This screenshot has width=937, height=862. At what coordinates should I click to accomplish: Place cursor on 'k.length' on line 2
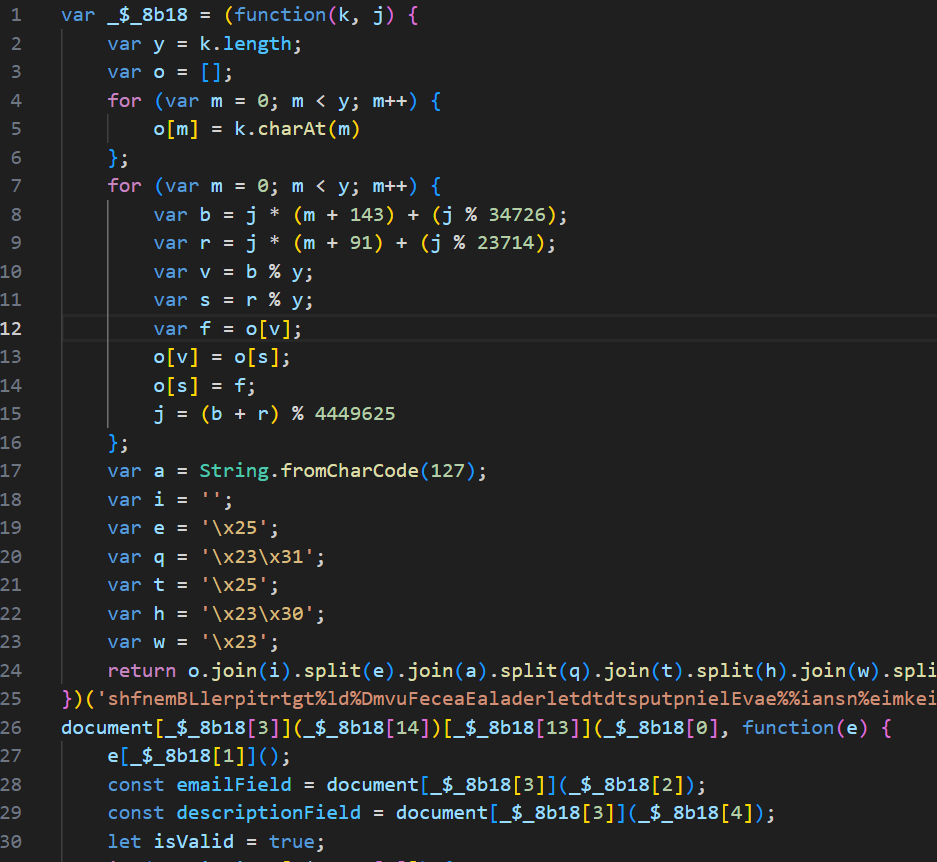tap(245, 44)
